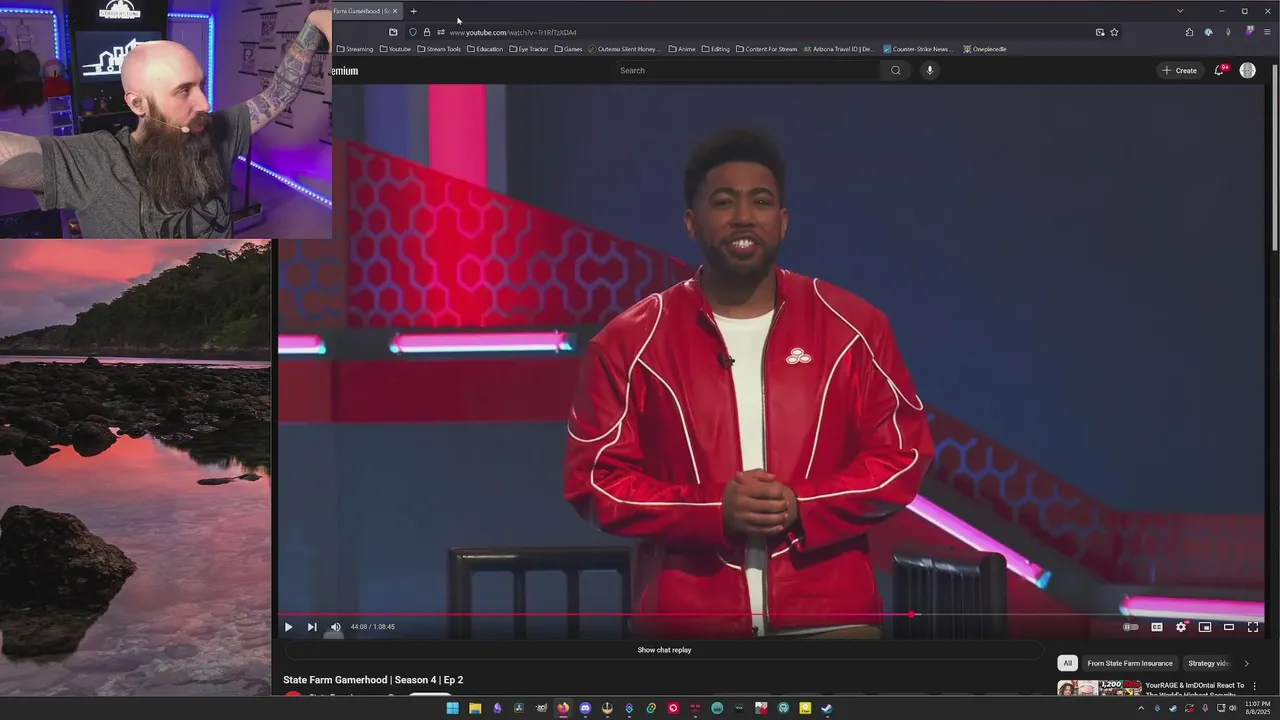The height and width of the screenshot is (720, 1280).
Task: Mute the video volume speaker icon
Action: click(336, 627)
